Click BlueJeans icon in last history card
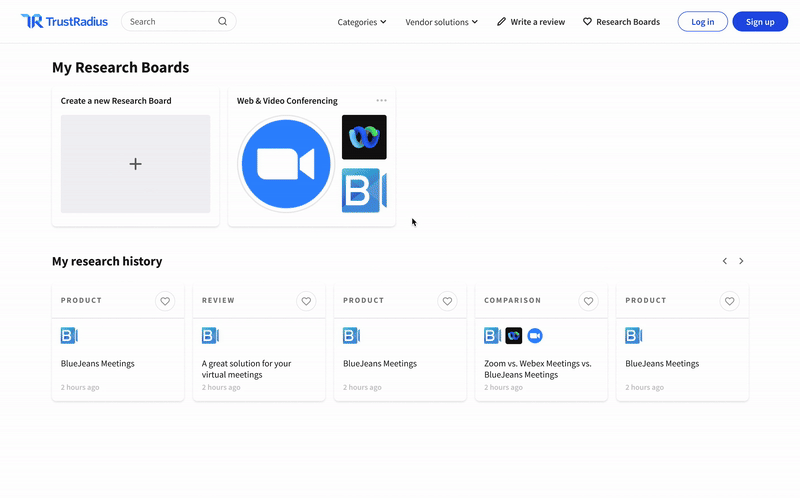The width and height of the screenshot is (800, 498). click(x=634, y=336)
